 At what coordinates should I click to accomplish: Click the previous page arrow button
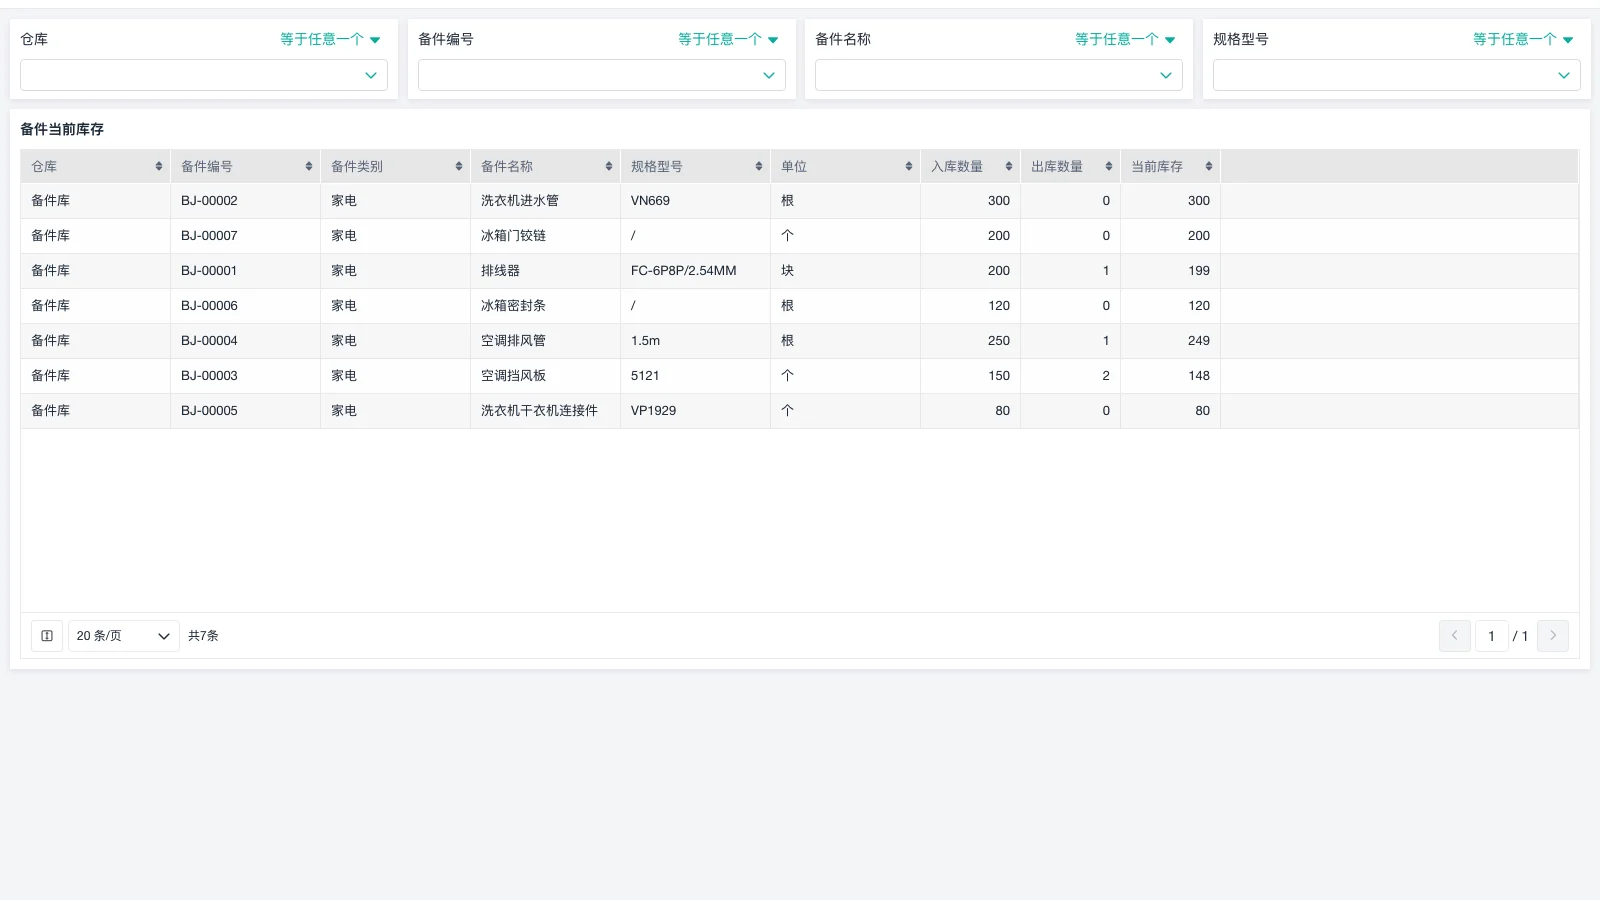click(1454, 635)
